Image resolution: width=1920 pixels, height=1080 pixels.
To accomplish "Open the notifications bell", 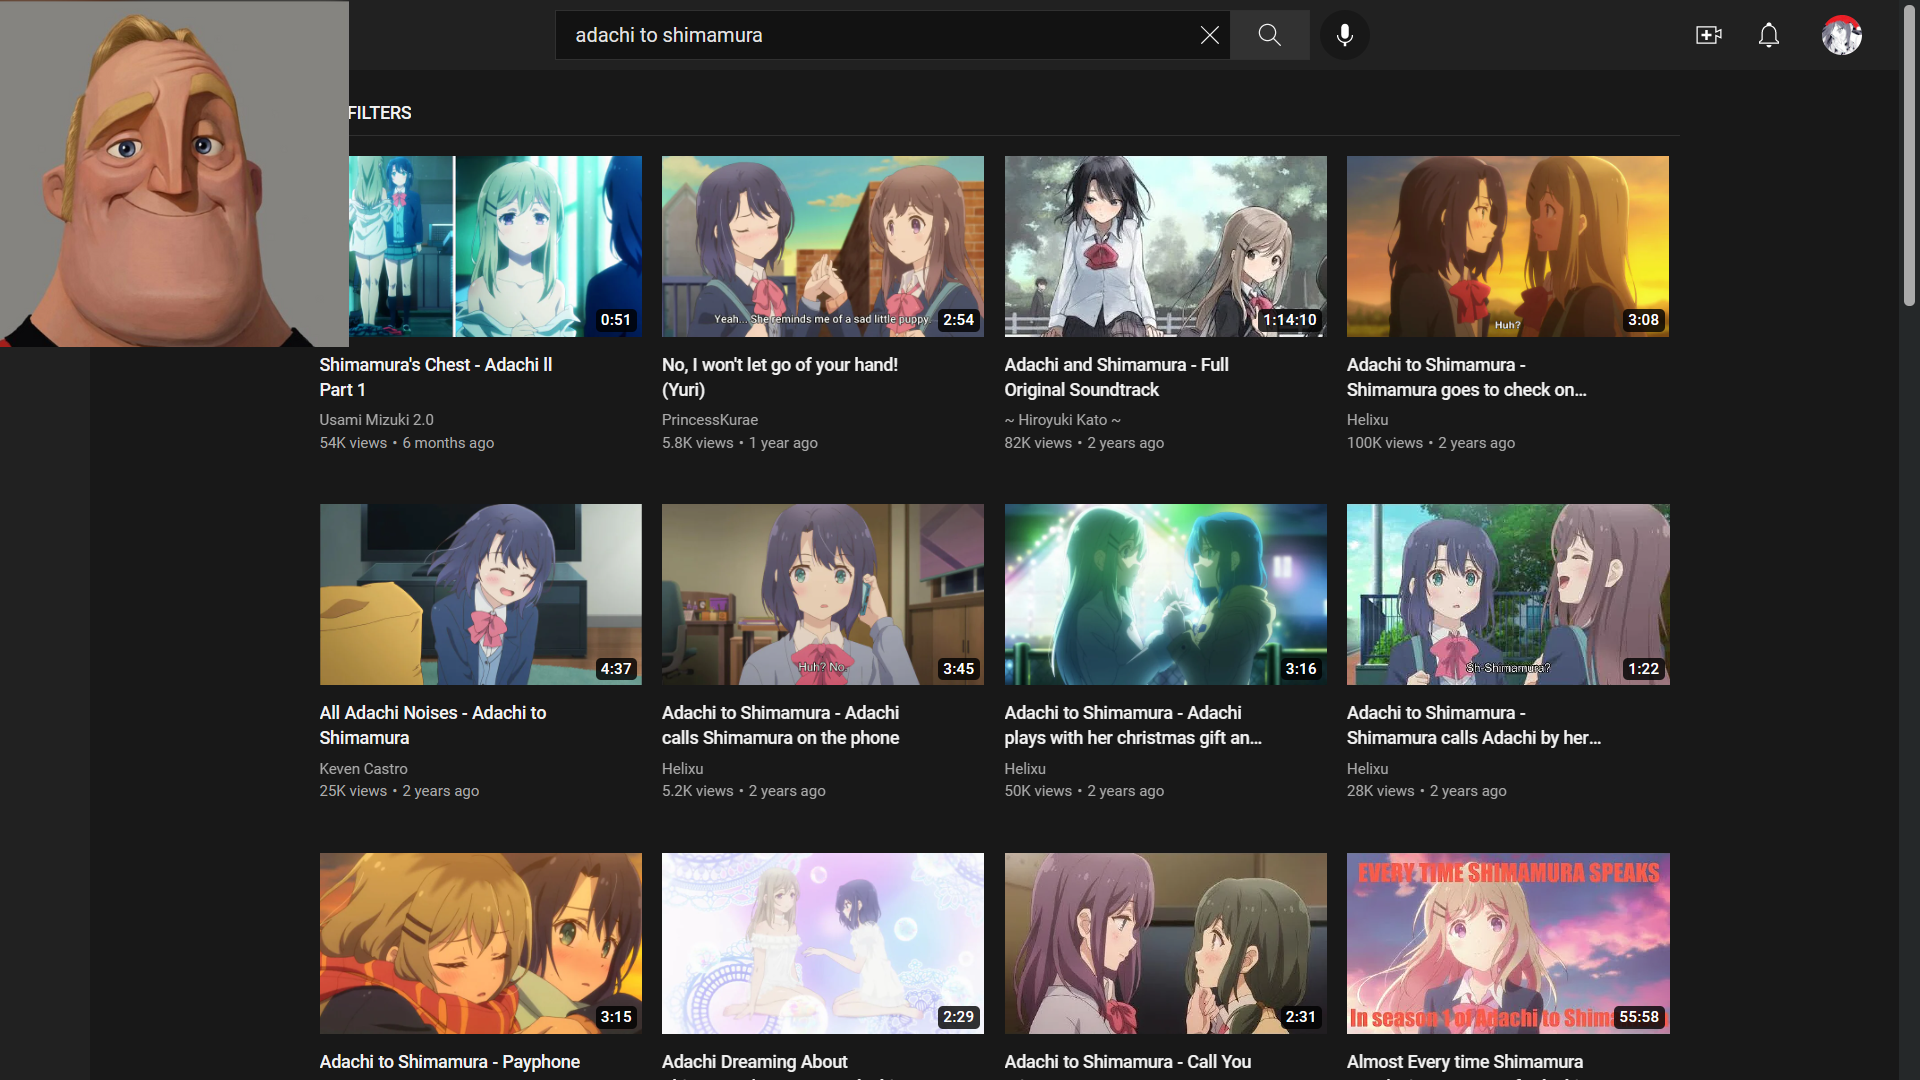I will 1768,35.
